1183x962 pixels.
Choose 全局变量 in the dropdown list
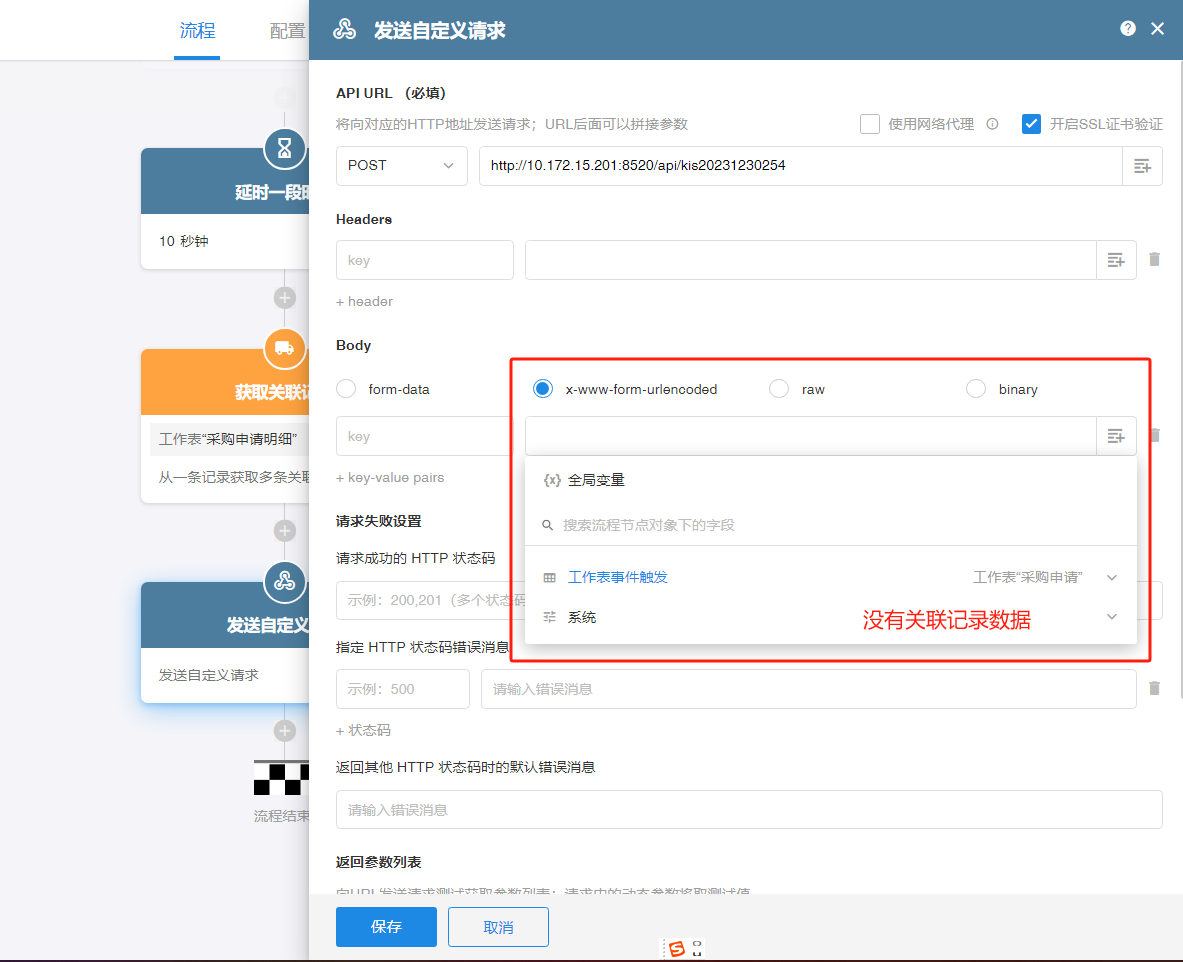[596, 480]
